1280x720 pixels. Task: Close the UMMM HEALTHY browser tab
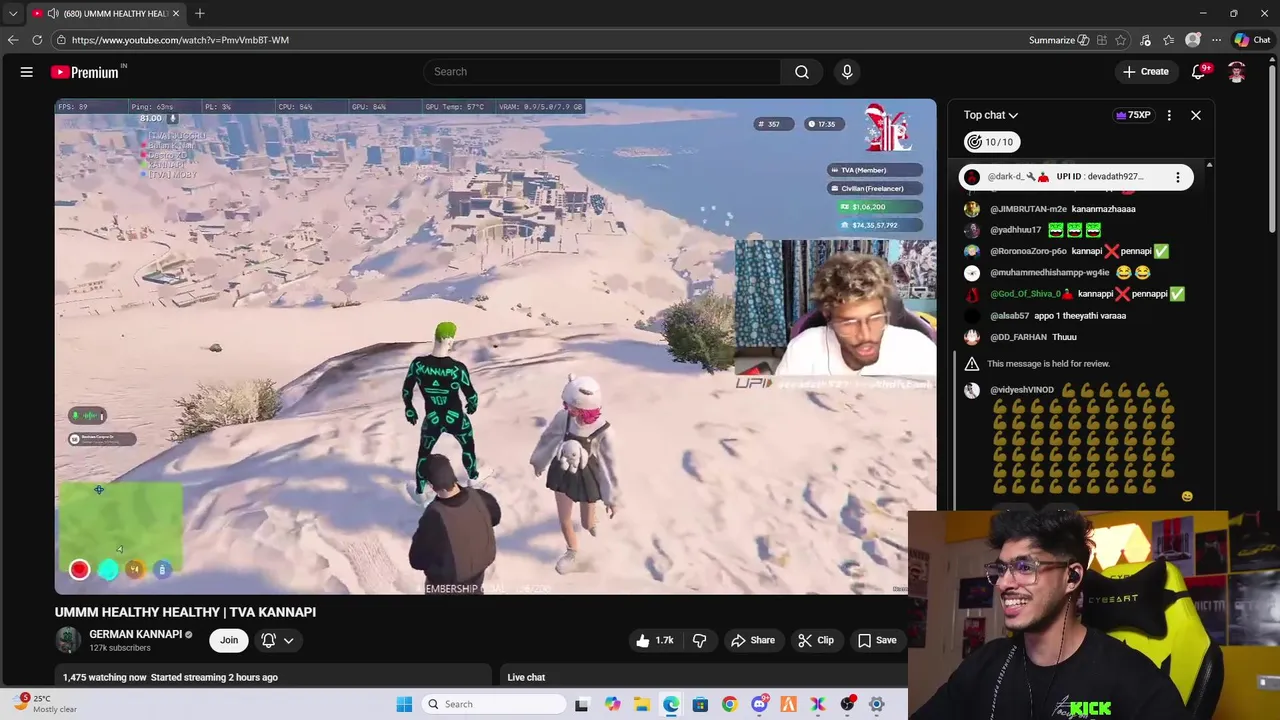[176, 13]
